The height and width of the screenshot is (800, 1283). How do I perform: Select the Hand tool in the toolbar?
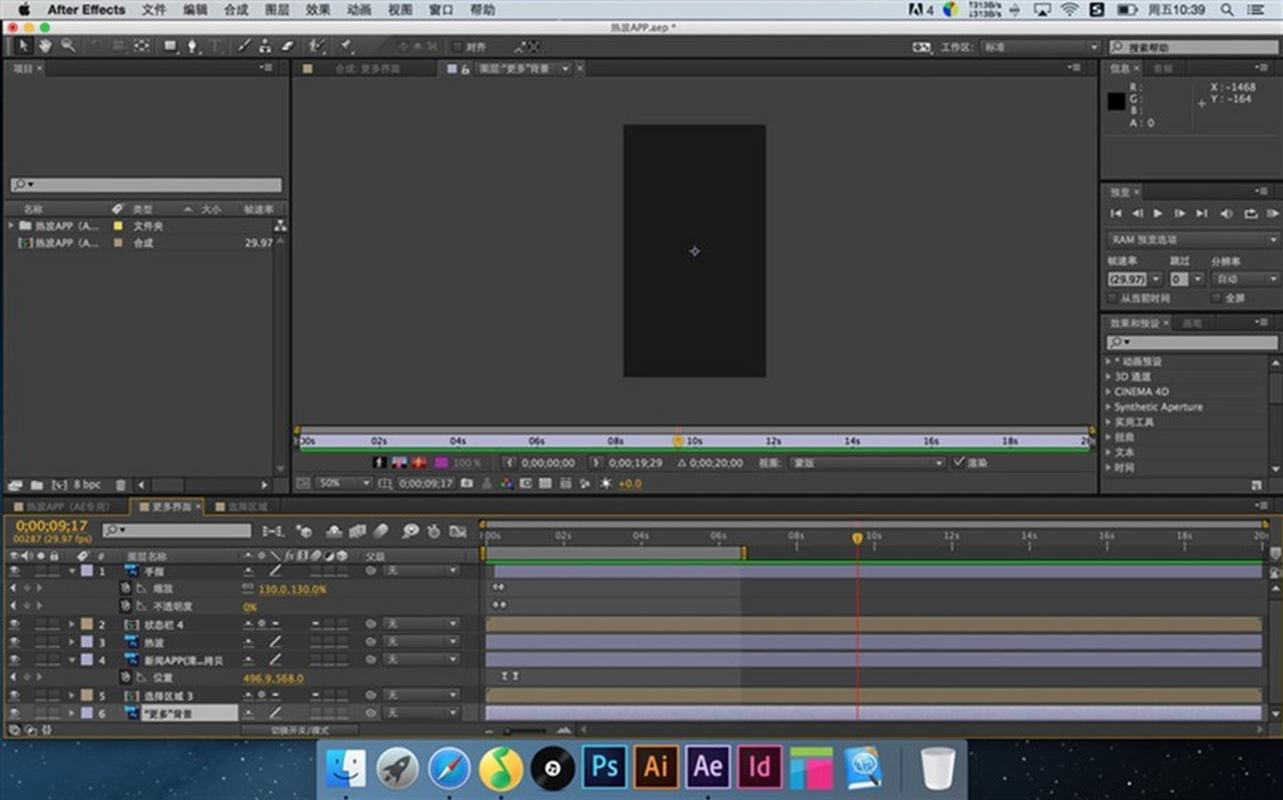(46, 46)
